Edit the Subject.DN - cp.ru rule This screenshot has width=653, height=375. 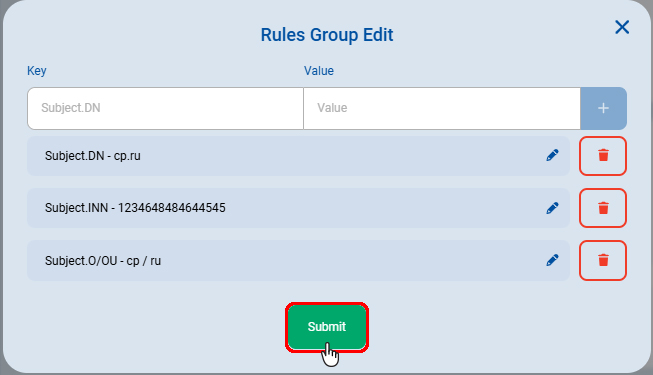pos(552,155)
